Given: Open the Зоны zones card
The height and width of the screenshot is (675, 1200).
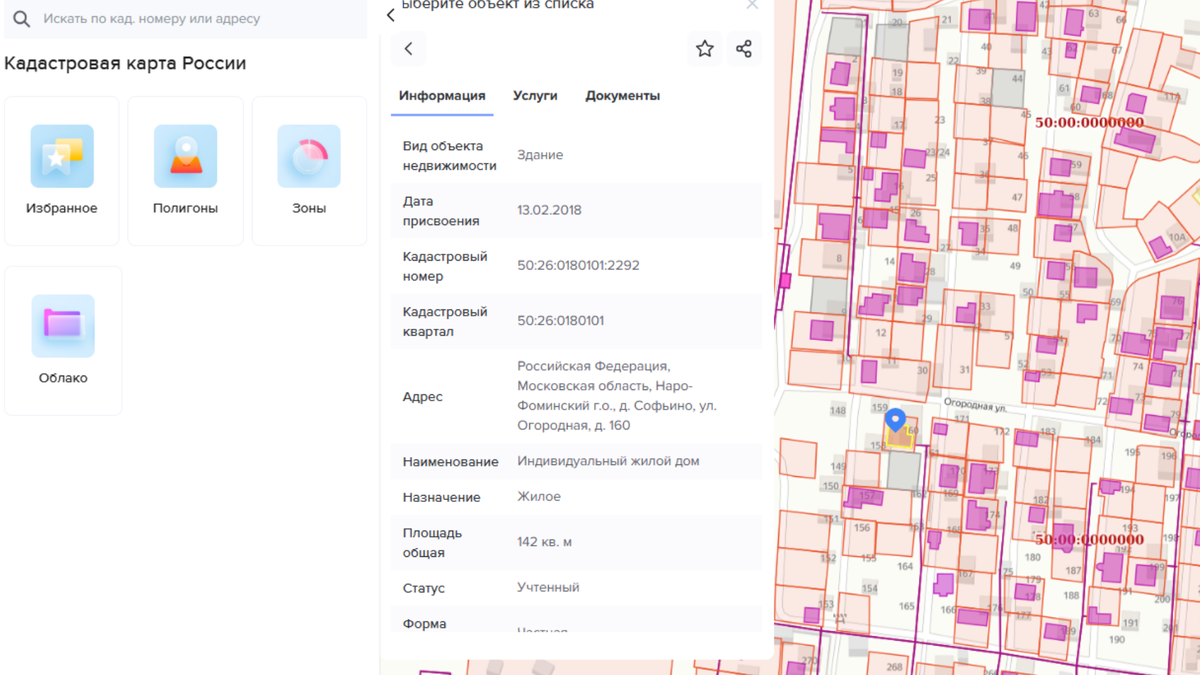Looking at the screenshot, I should coord(309,171).
